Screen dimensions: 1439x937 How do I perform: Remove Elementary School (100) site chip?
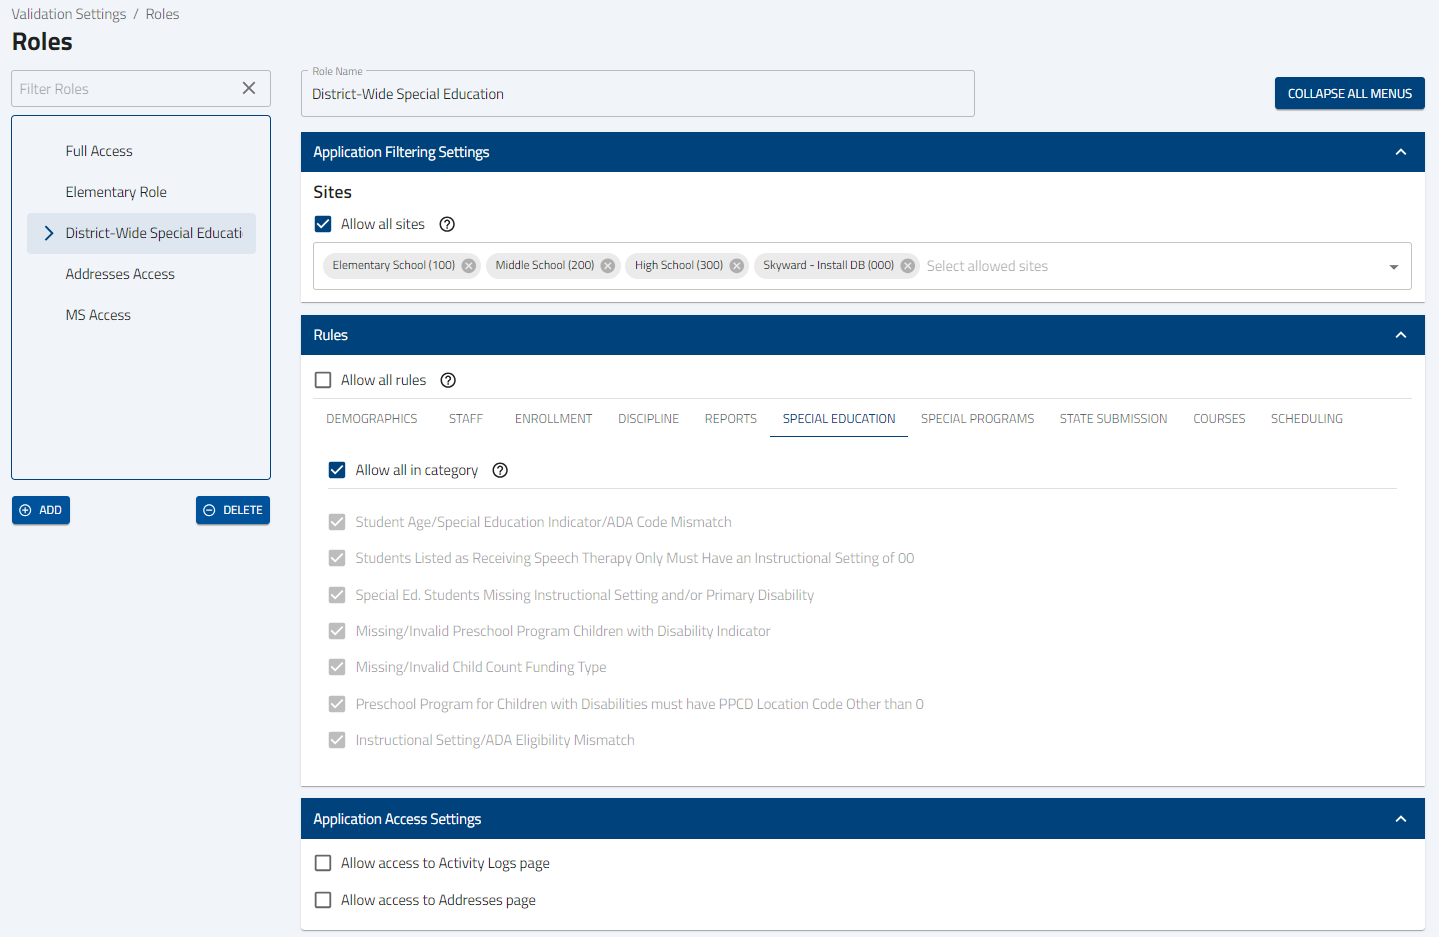click(x=468, y=266)
